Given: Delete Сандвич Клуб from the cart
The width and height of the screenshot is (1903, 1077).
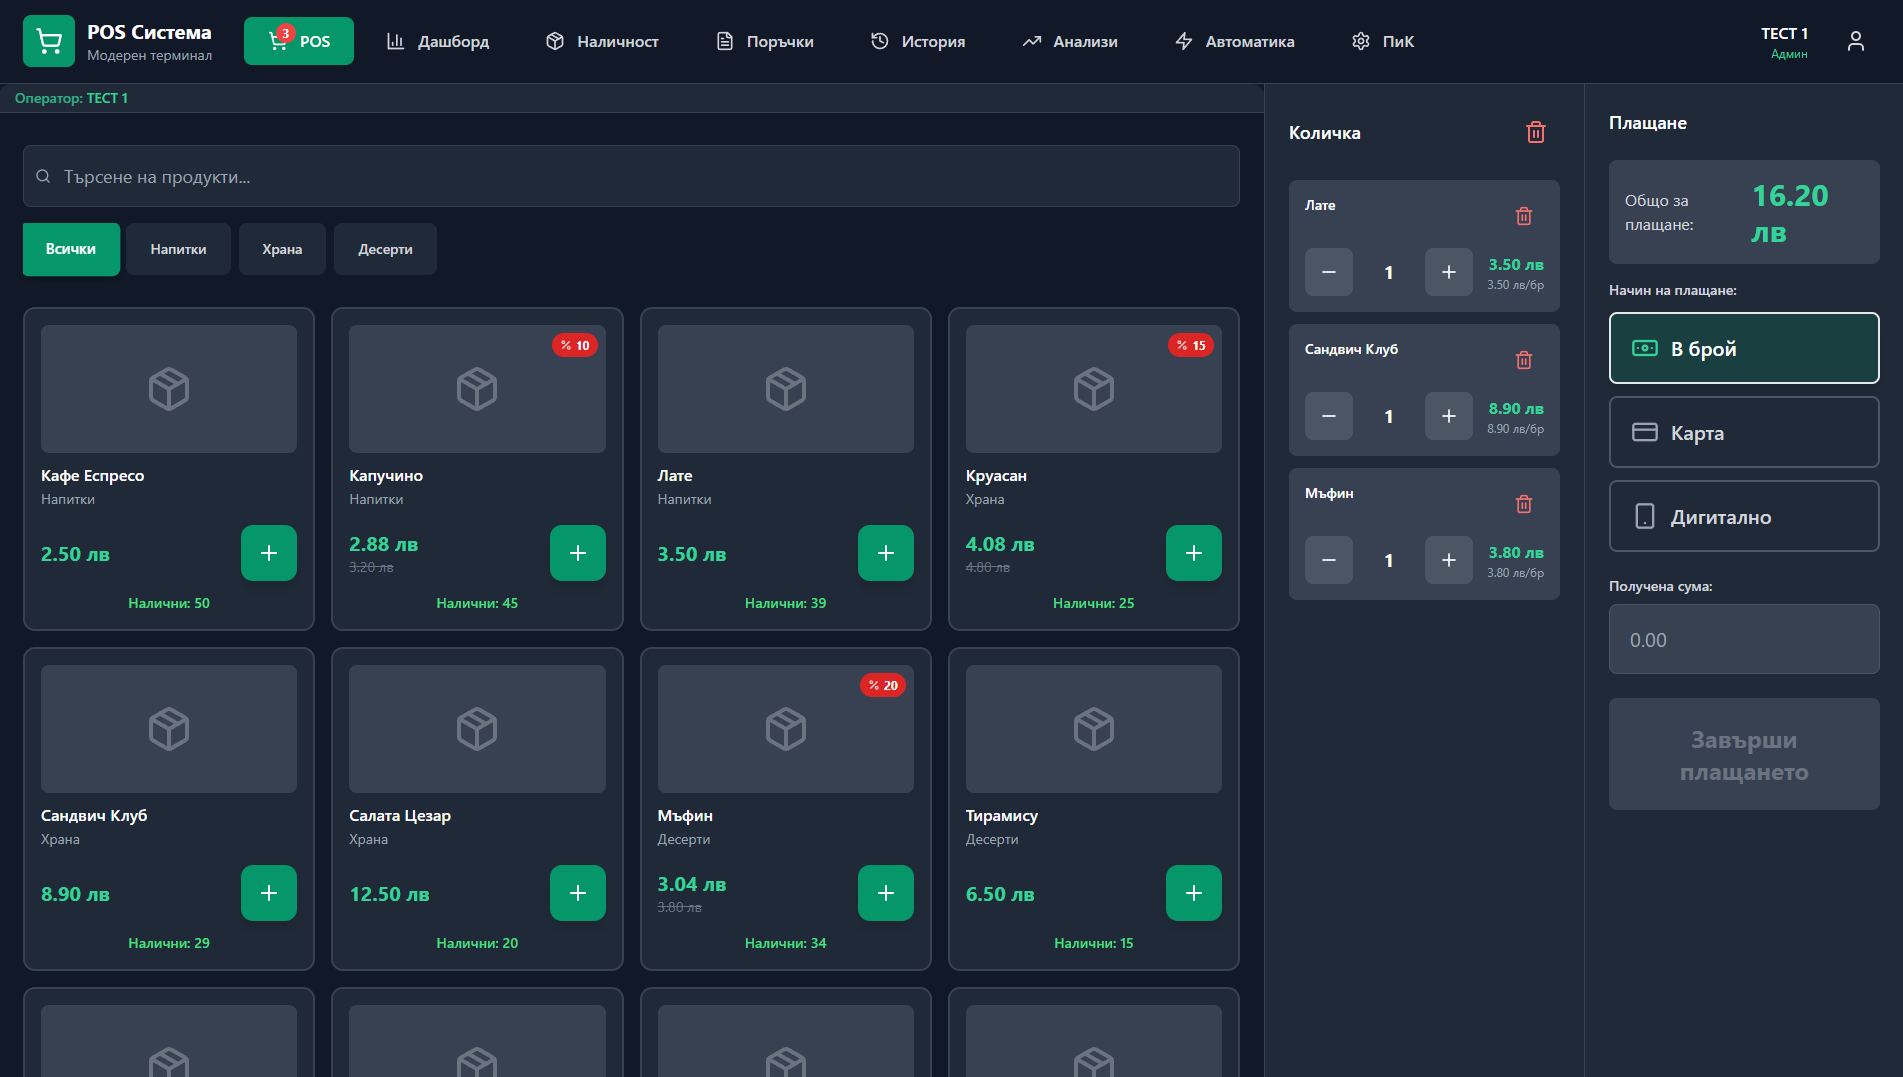Looking at the screenshot, I should click(1523, 360).
